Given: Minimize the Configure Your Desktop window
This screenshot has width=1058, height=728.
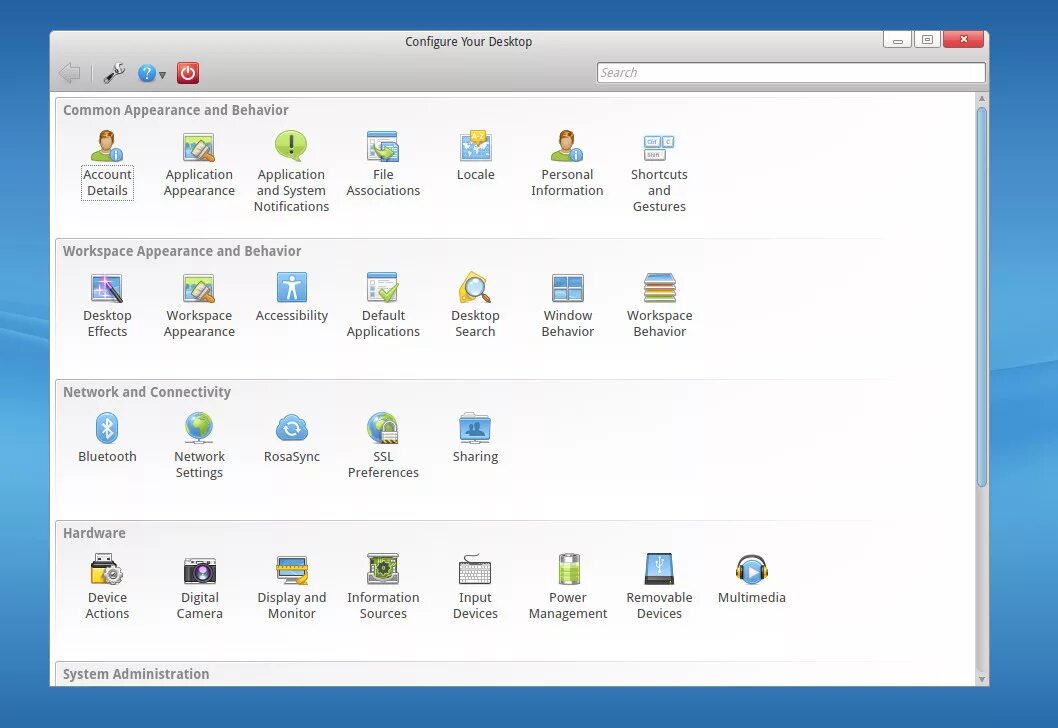Looking at the screenshot, I should coord(897,40).
